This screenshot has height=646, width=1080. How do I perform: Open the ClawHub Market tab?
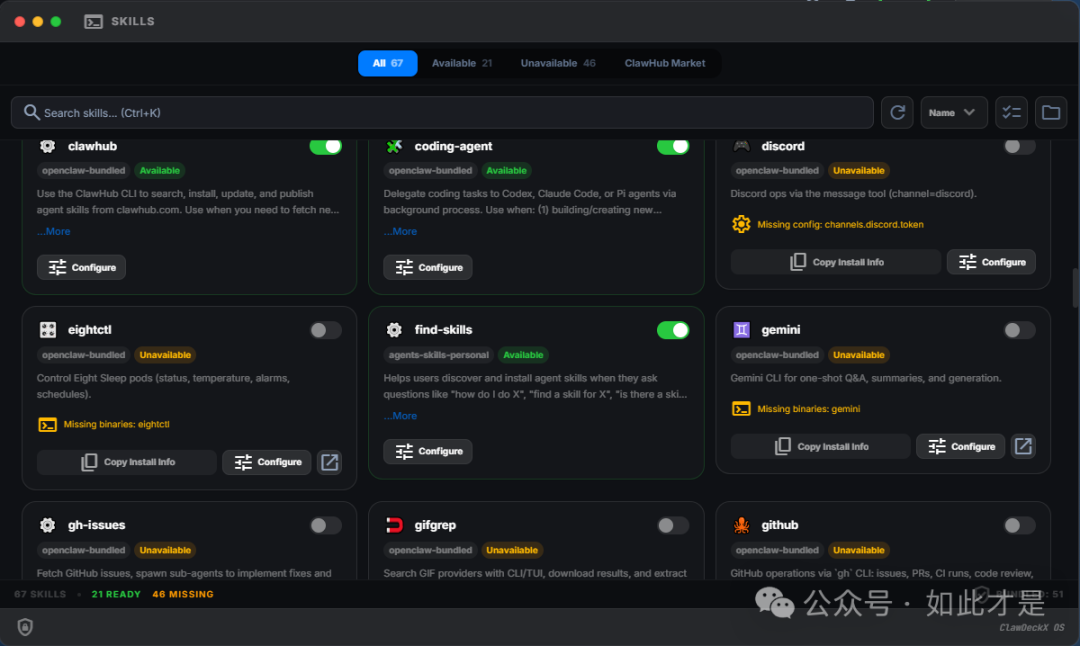coord(665,63)
